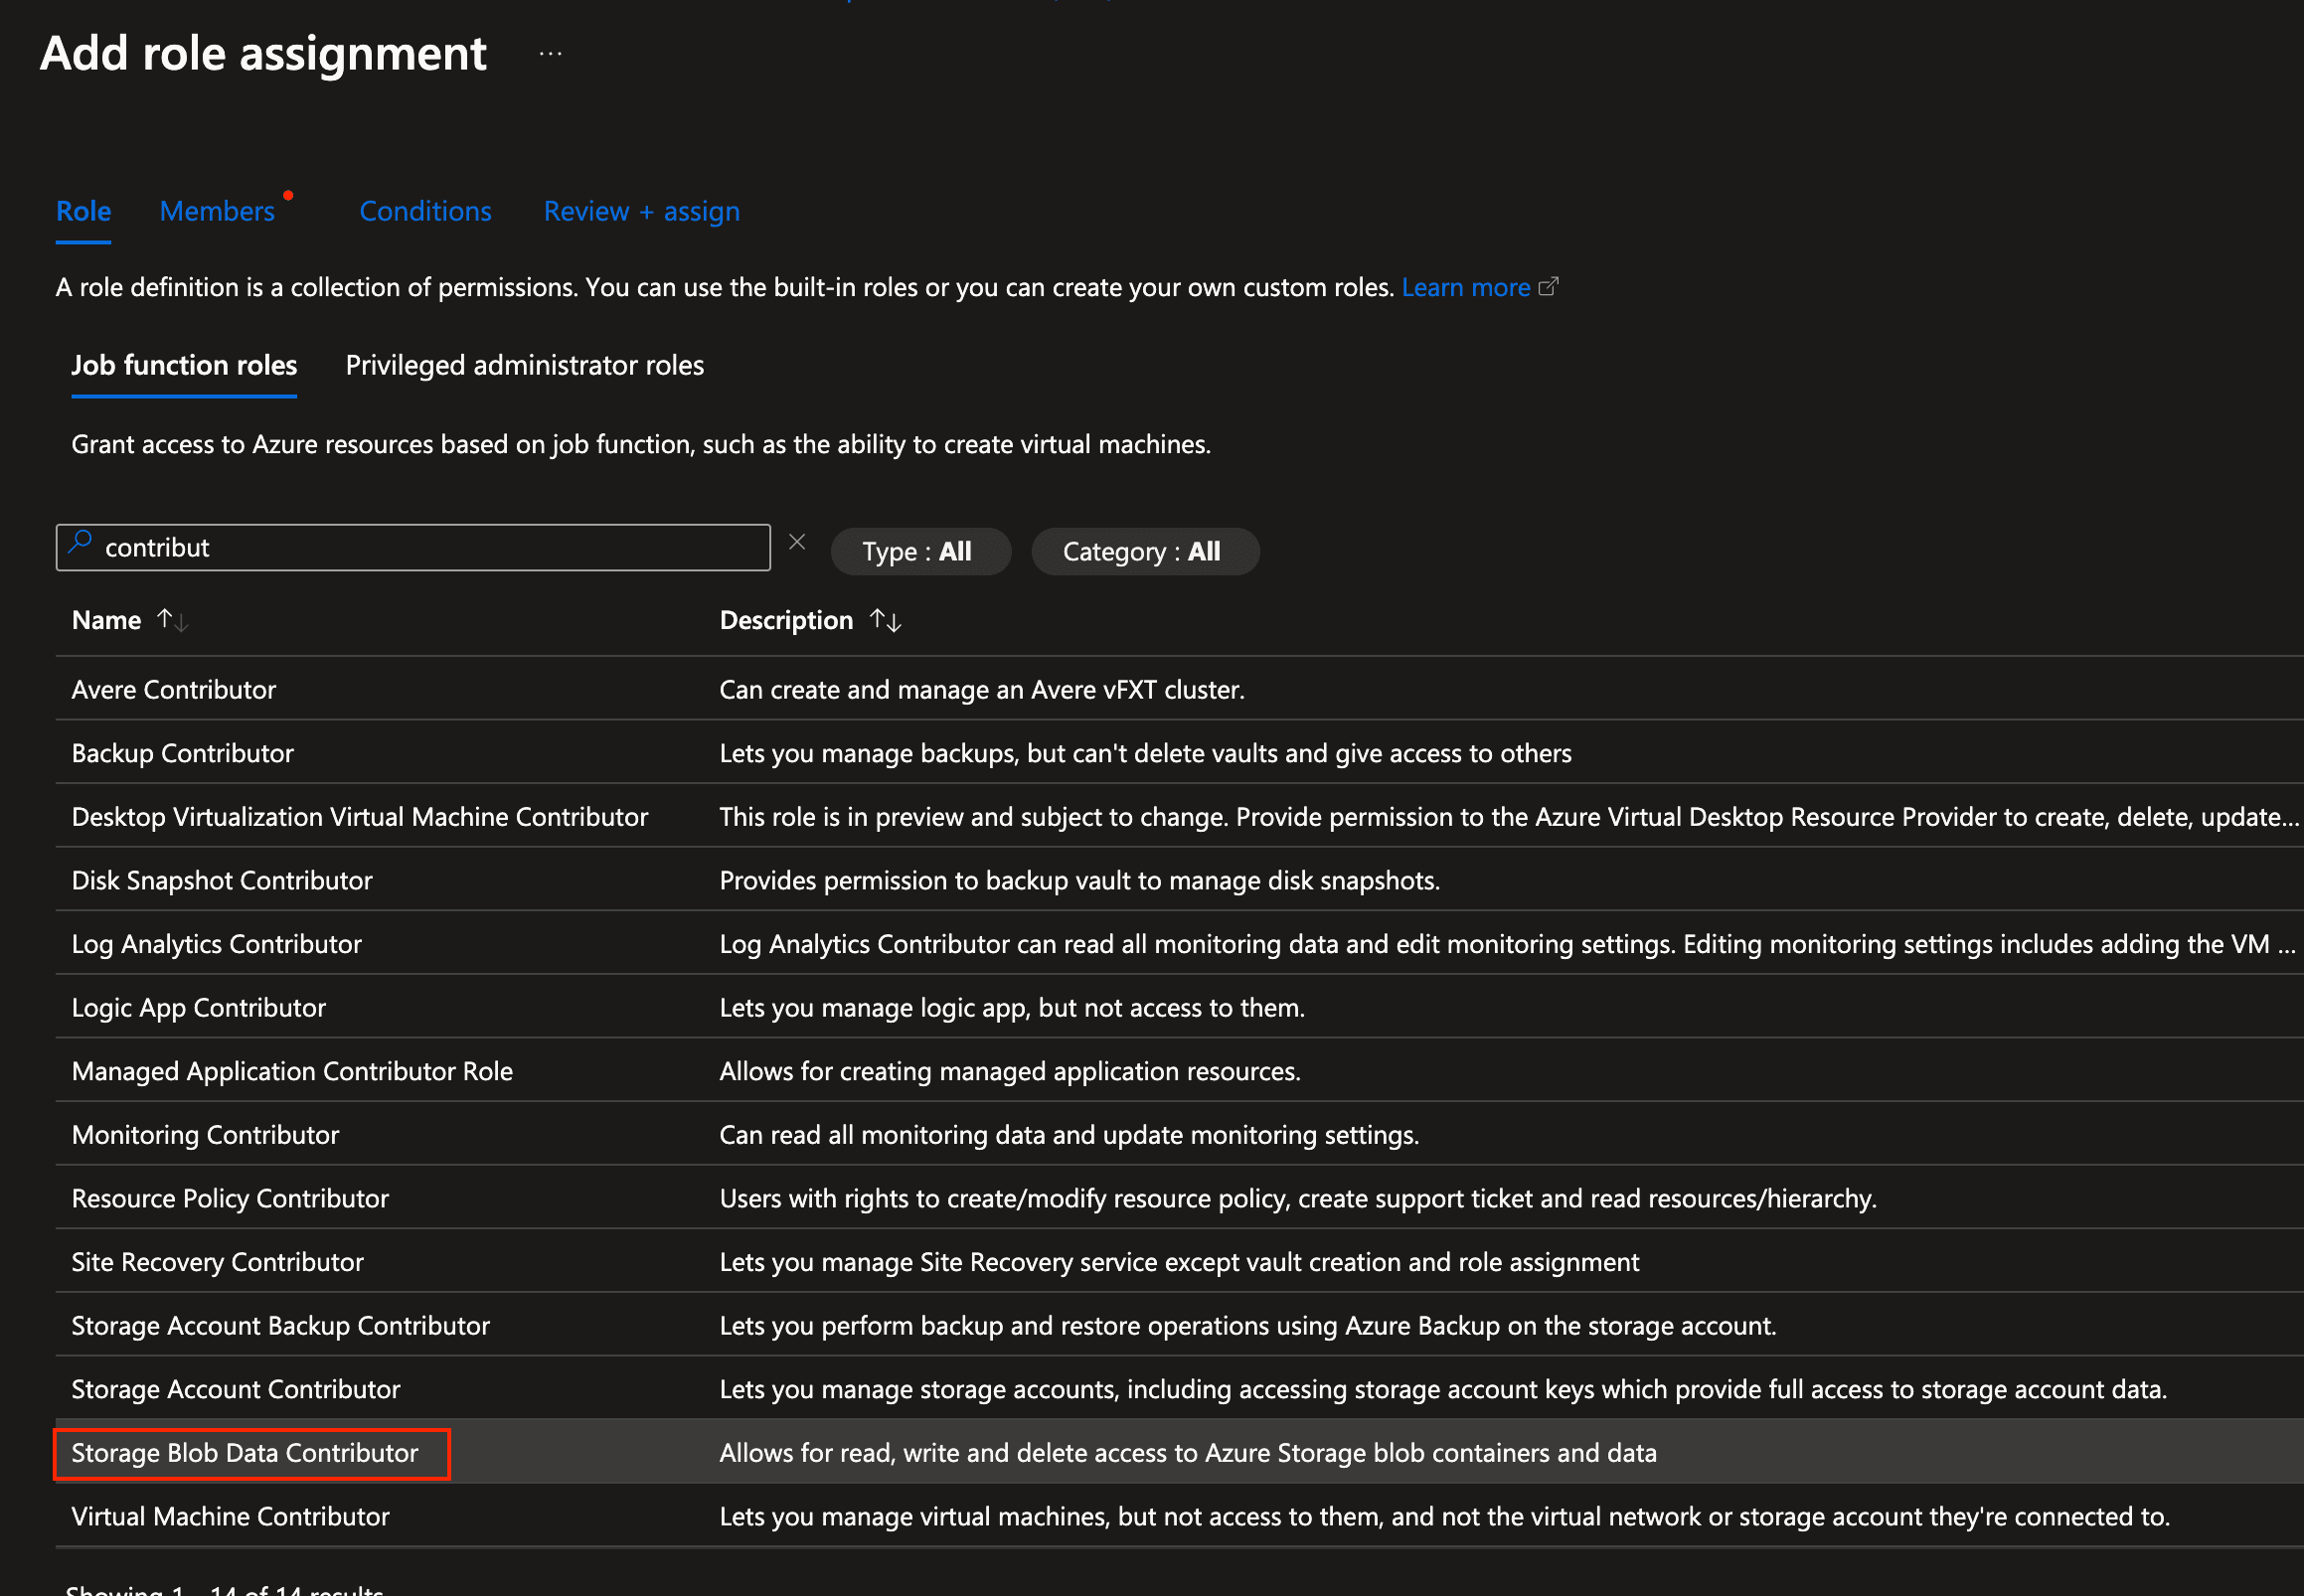Clear the role search with X icon
Viewport: 2304px width, 1596px height.
(x=797, y=542)
